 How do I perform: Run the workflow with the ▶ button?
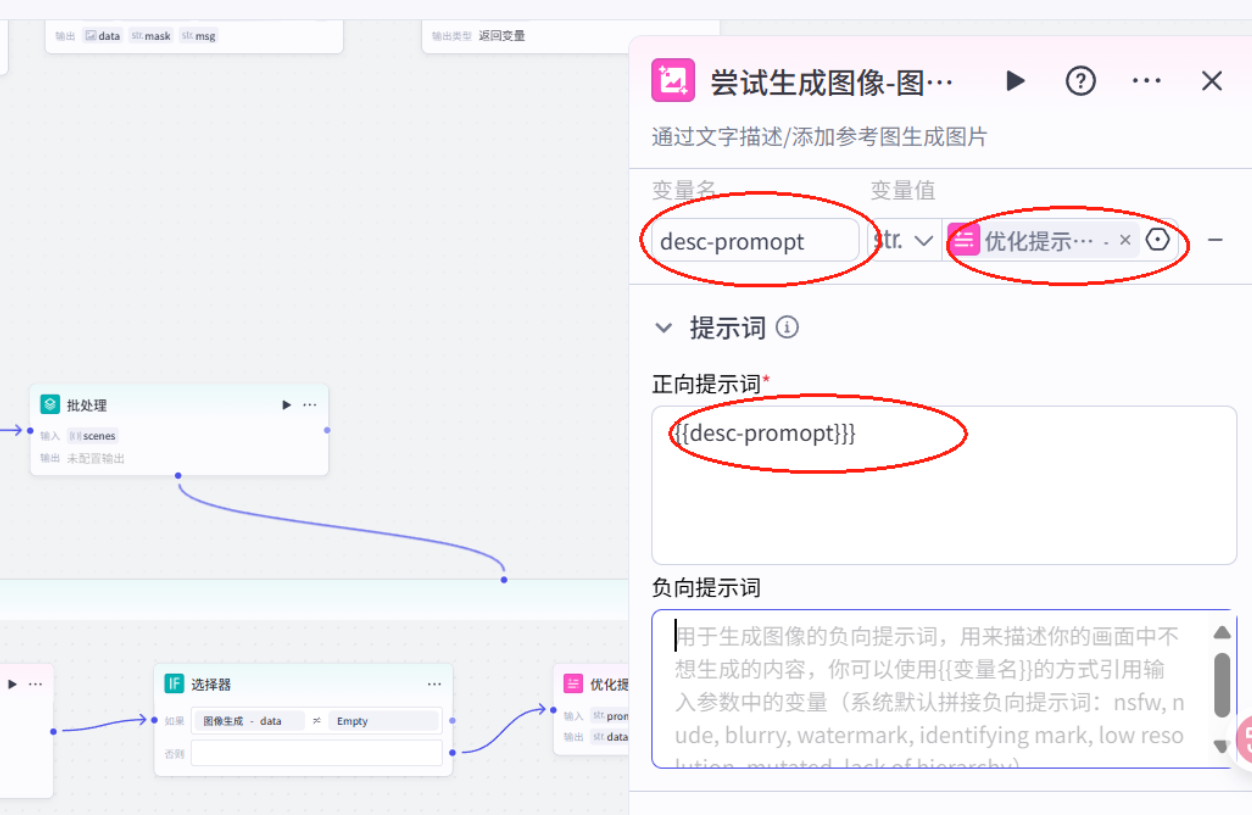(x=1016, y=81)
